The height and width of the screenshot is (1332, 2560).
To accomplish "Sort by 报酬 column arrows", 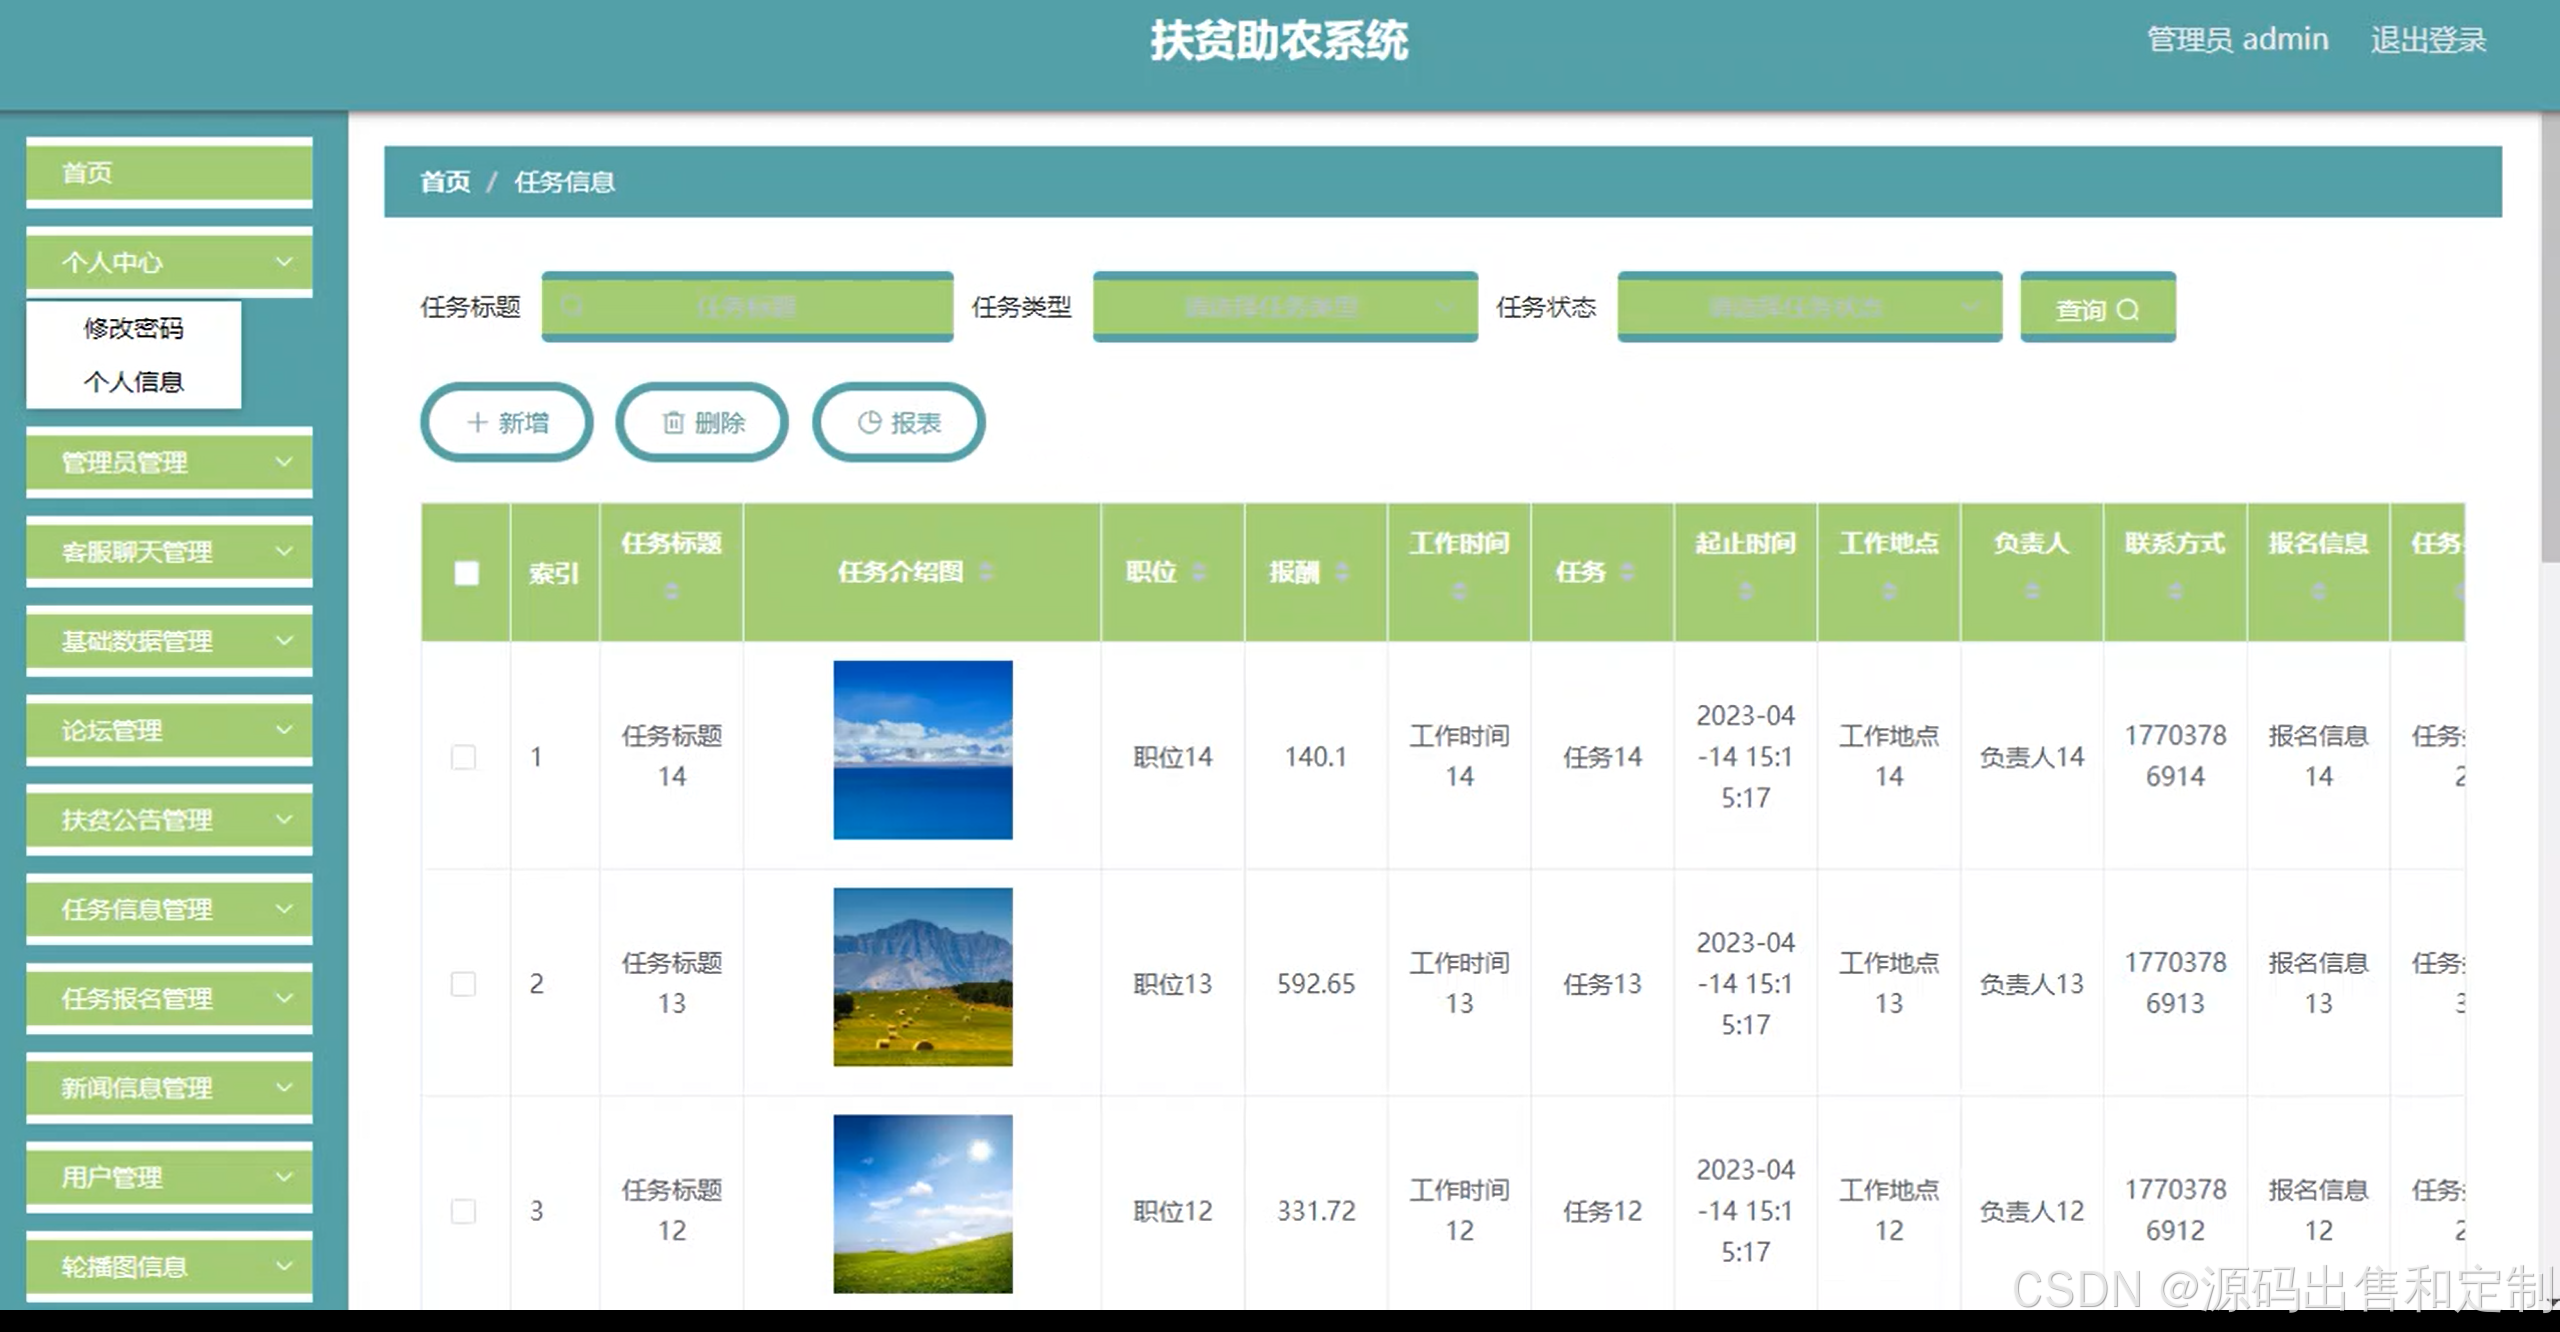I will pyautogui.click(x=1342, y=572).
